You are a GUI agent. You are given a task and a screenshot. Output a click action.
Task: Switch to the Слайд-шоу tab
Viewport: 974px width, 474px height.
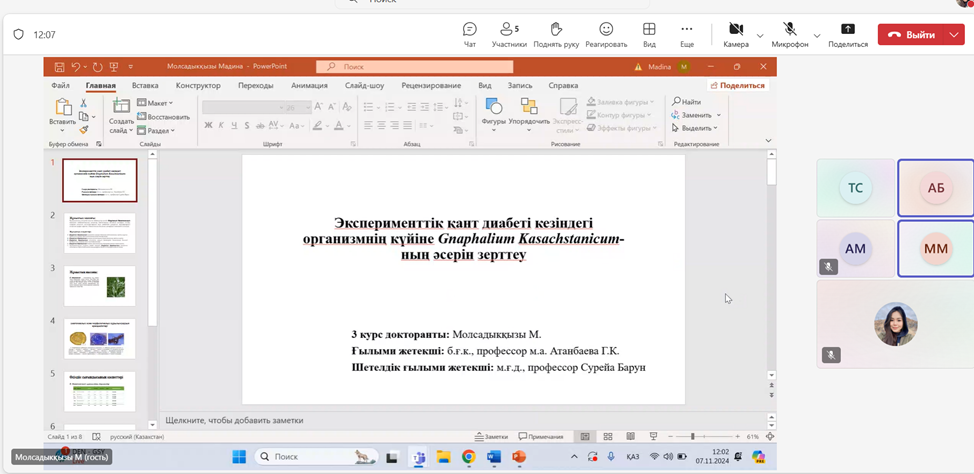pyautogui.click(x=365, y=86)
